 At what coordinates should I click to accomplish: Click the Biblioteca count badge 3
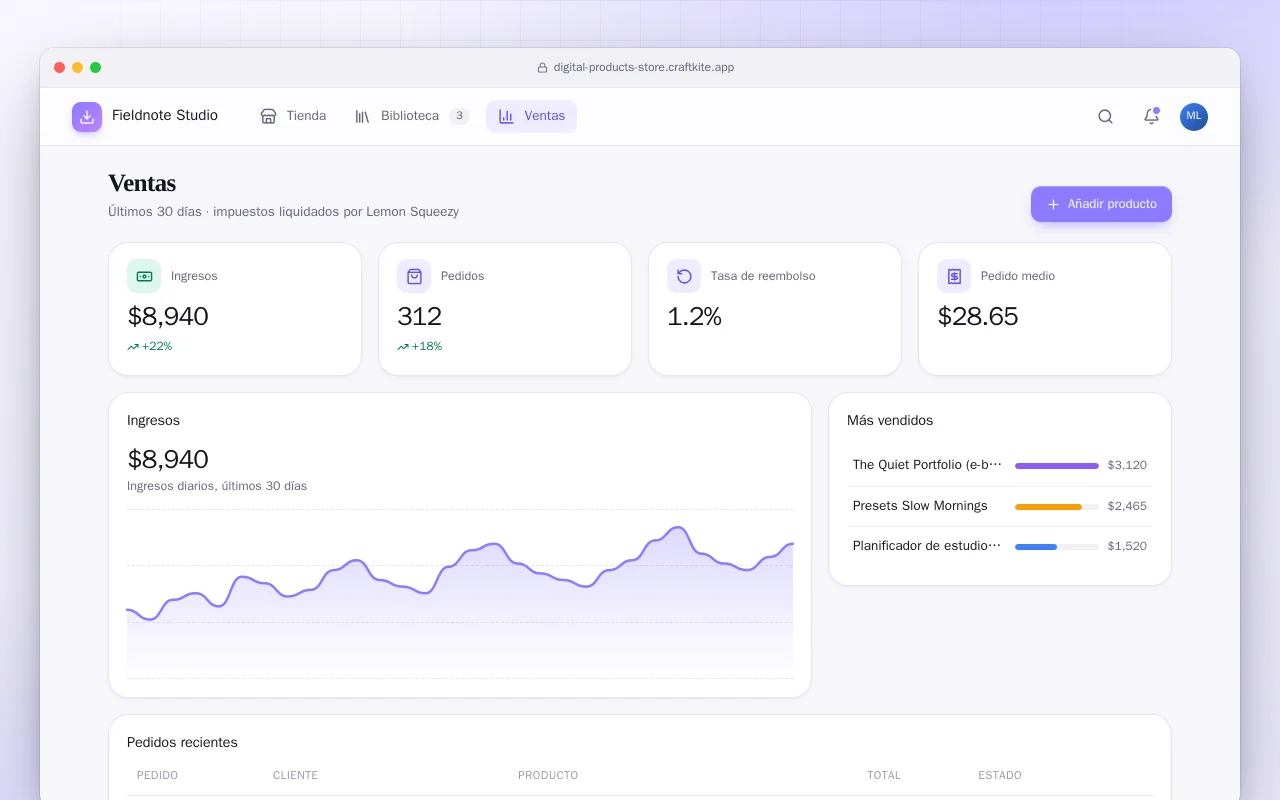(x=459, y=116)
